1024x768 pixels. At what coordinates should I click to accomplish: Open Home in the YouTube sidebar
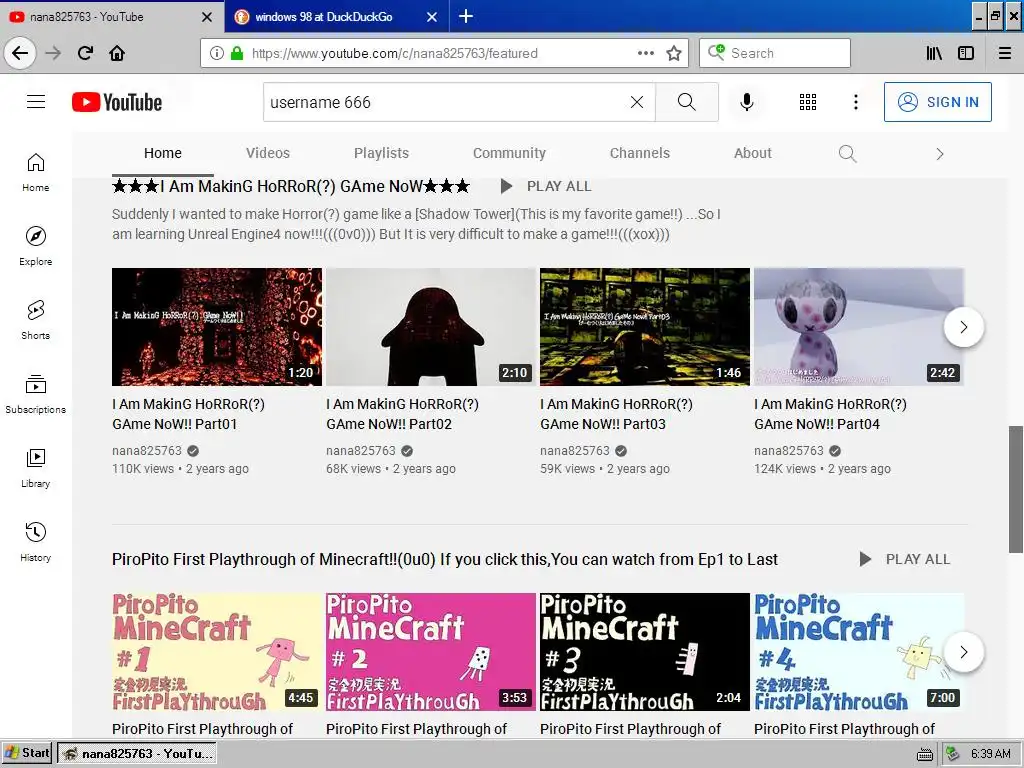click(35, 172)
